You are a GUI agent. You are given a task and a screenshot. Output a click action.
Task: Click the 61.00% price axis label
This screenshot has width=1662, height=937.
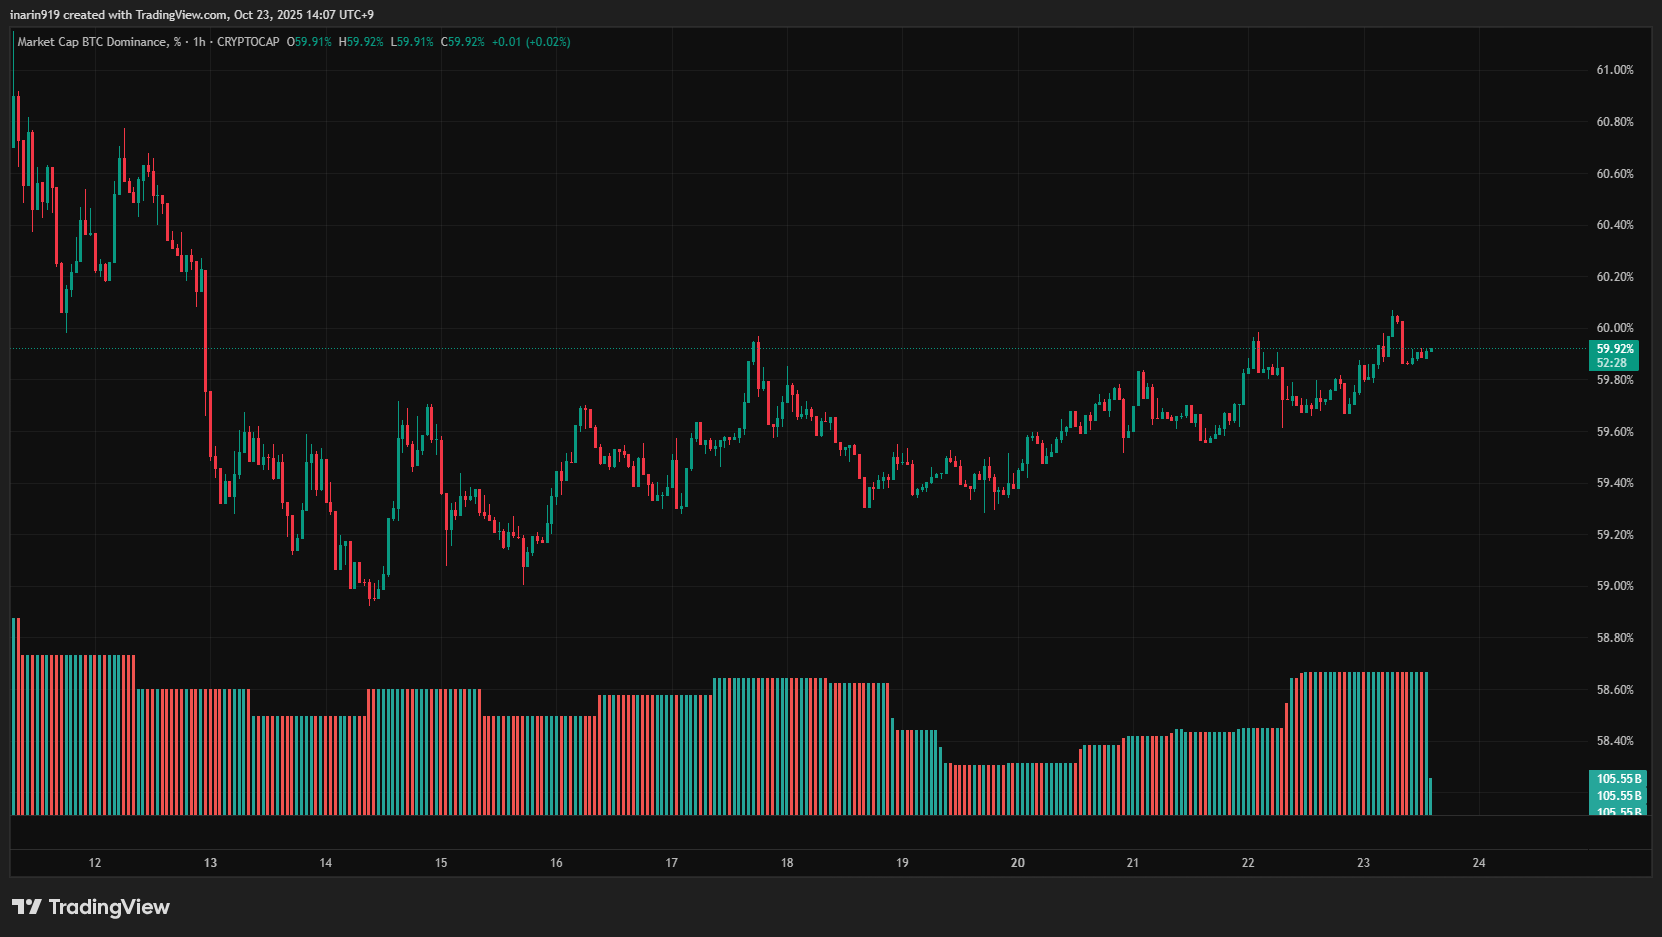click(x=1614, y=70)
